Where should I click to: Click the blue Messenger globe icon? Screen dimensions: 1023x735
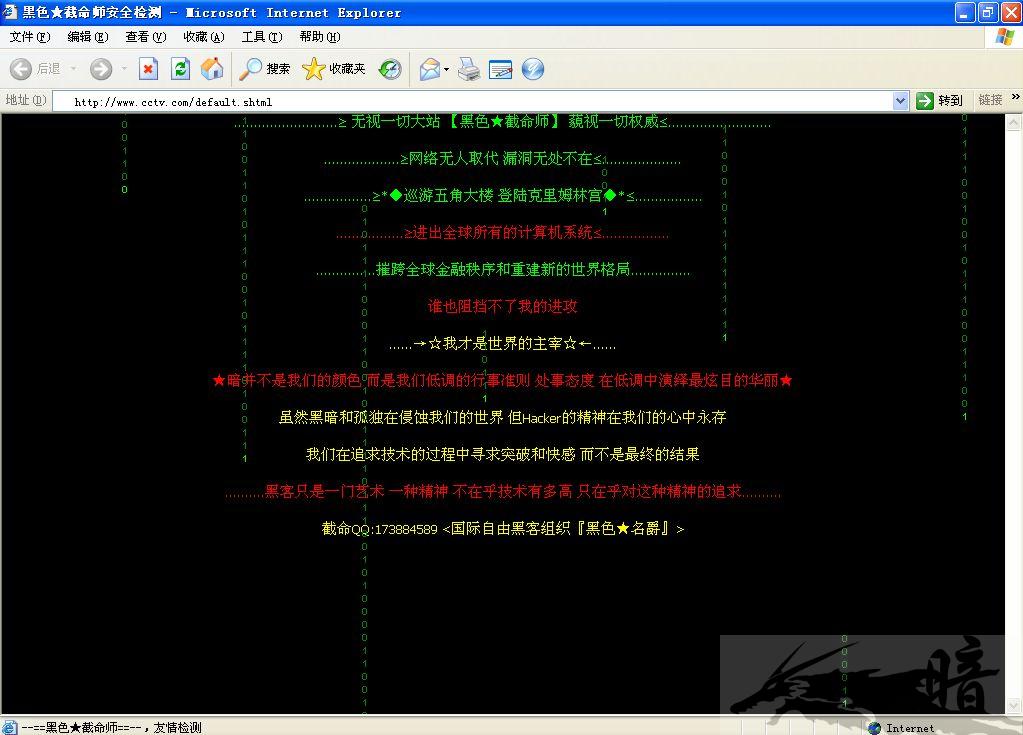532,68
